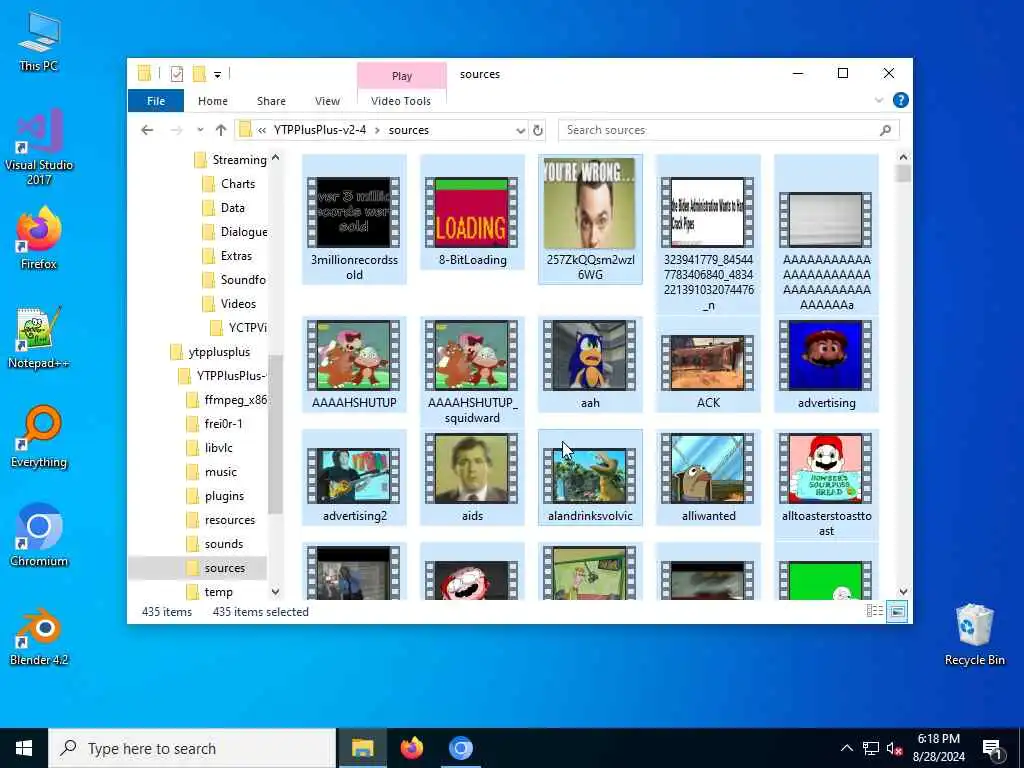Image resolution: width=1024 pixels, height=768 pixels.
Task: Open the Video Tools tab
Action: coord(401,101)
